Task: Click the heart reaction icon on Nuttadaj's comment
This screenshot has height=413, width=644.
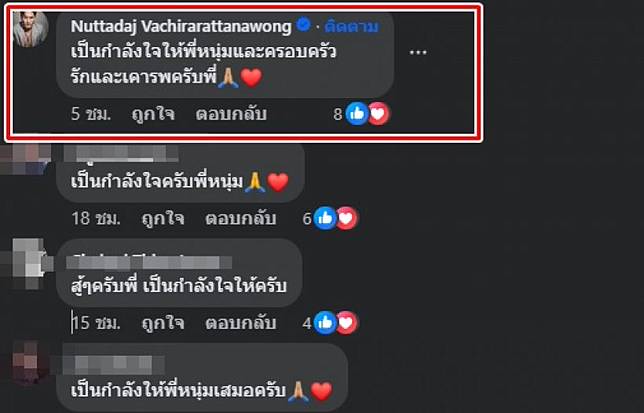Action: coord(379,113)
